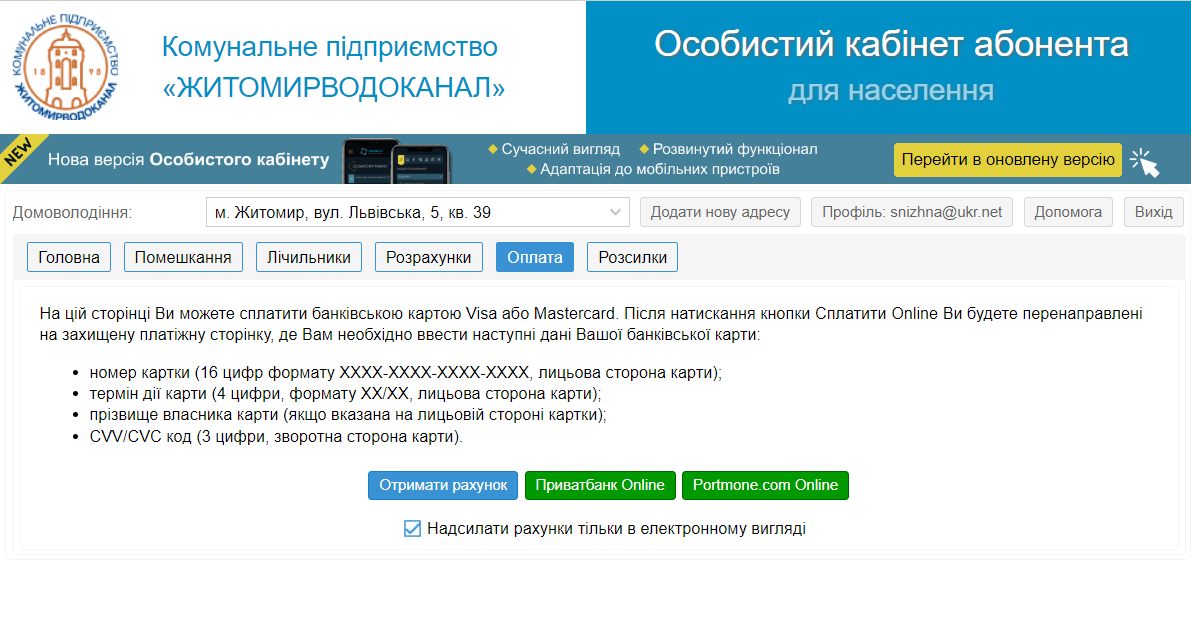Switch to the Помешкання tab

tap(183, 257)
